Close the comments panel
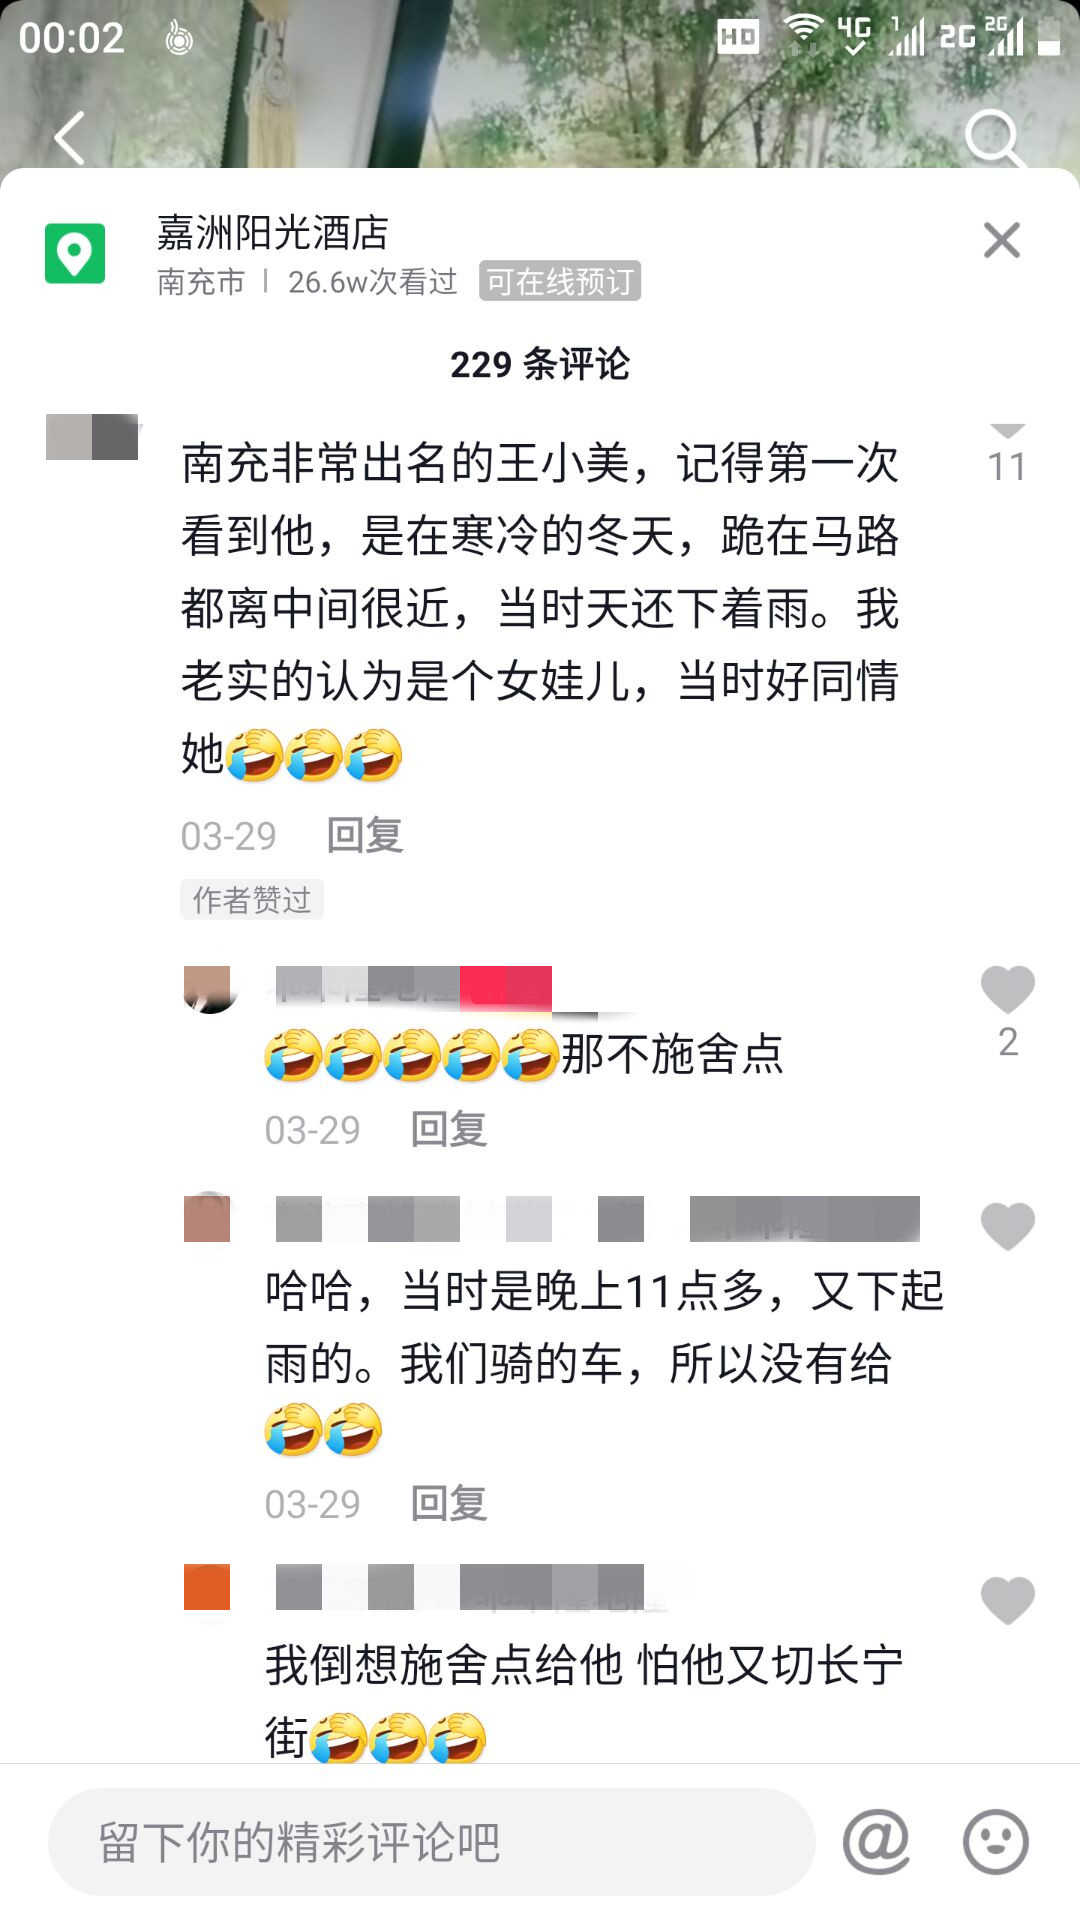This screenshot has height=1920, width=1080. [x=1001, y=240]
